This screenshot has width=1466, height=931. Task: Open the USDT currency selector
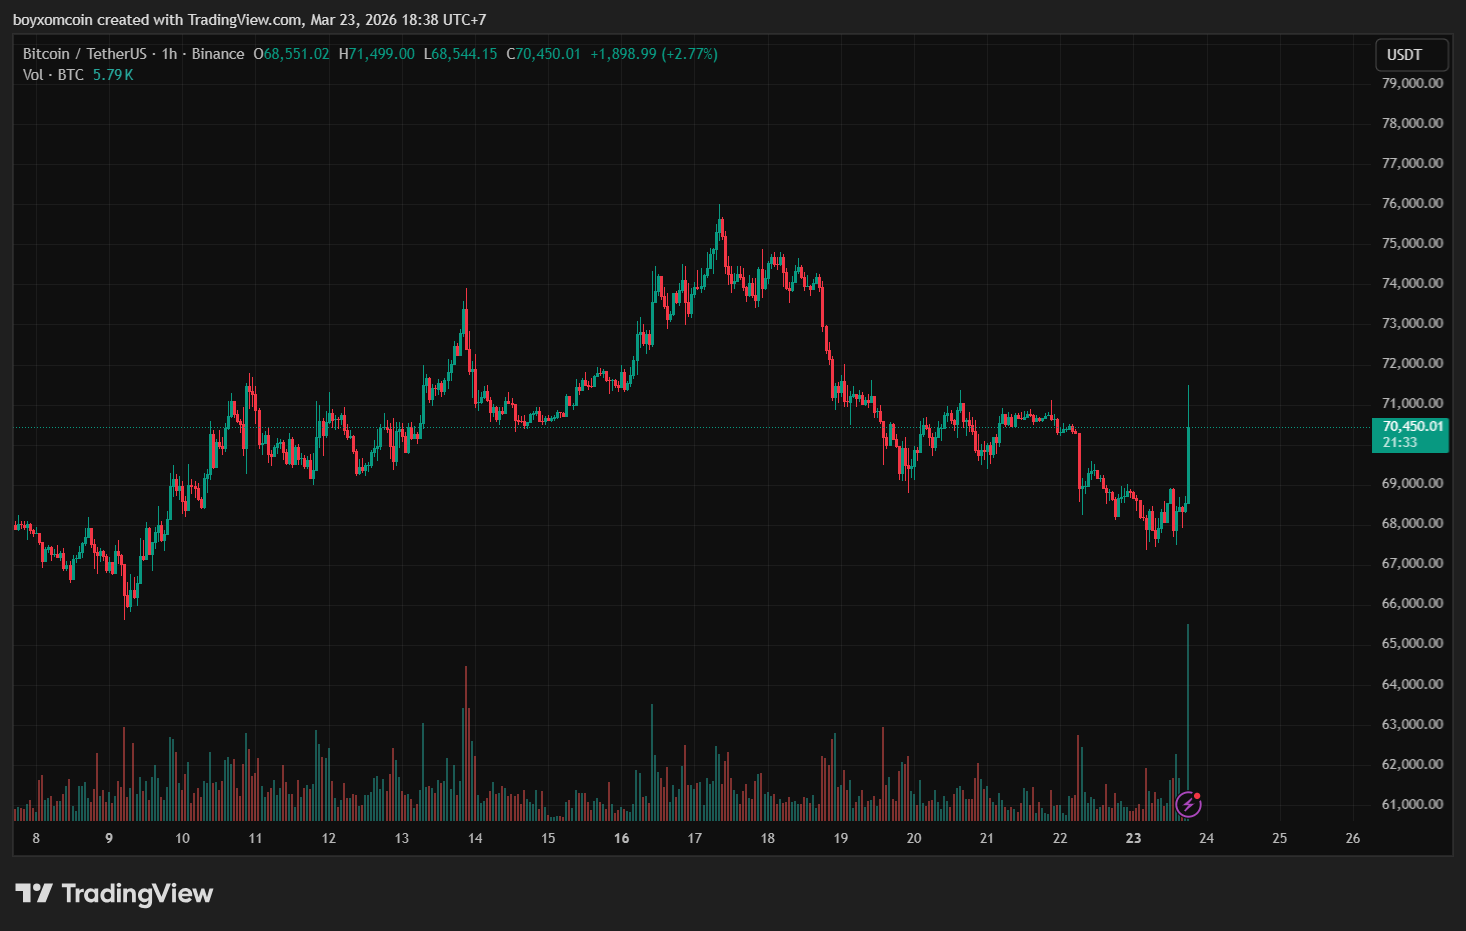click(1411, 55)
